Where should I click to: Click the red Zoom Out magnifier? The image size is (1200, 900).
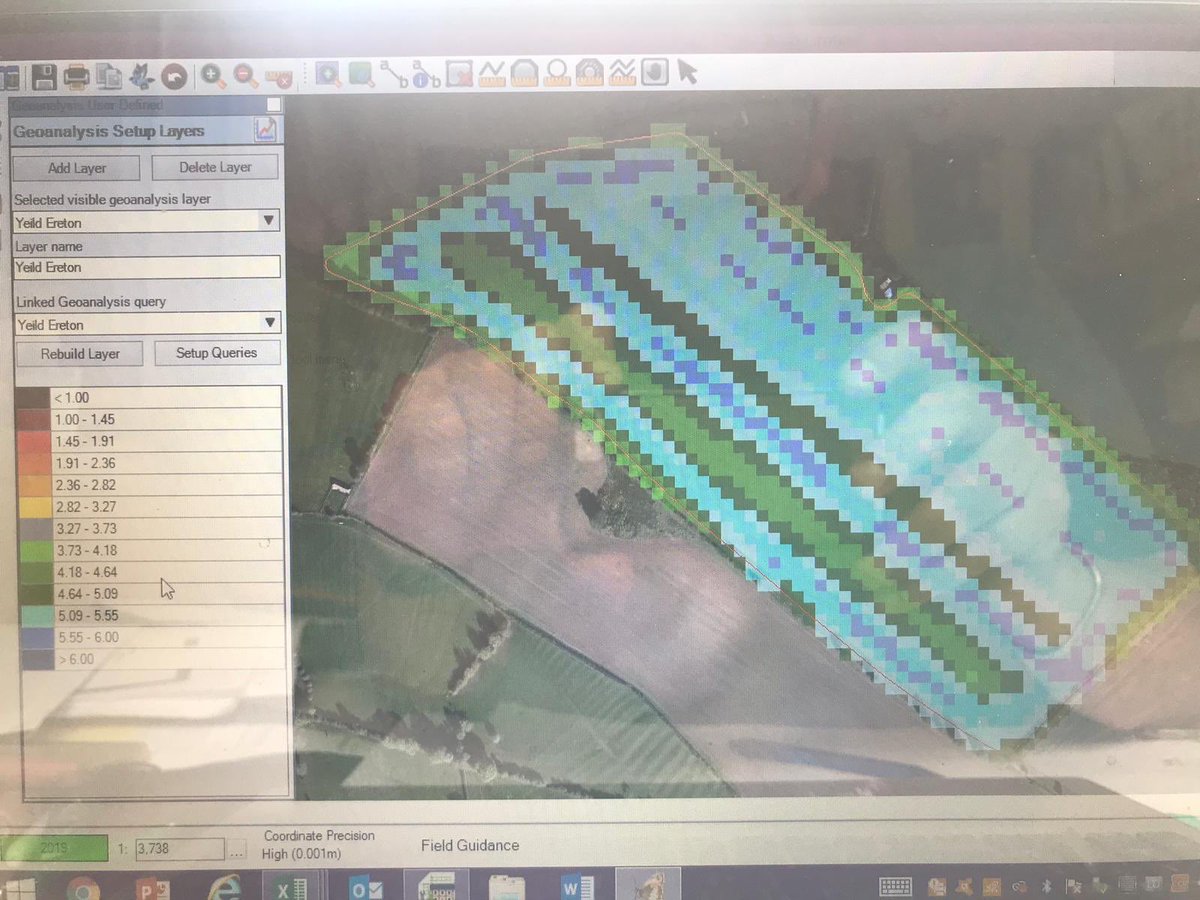(246, 74)
